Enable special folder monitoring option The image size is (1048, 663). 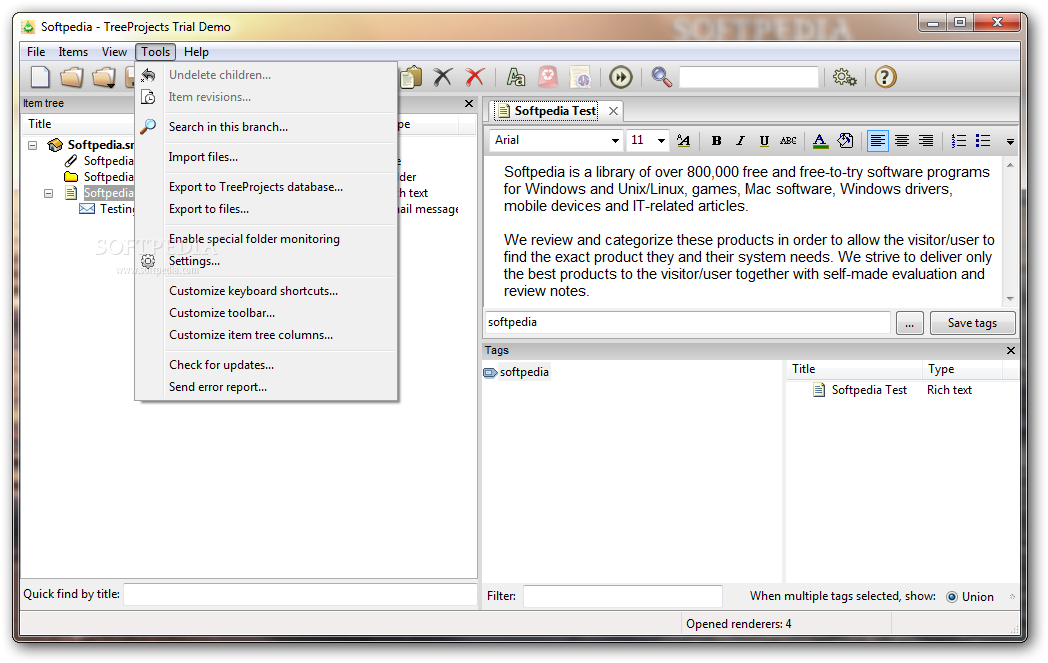pos(254,239)
